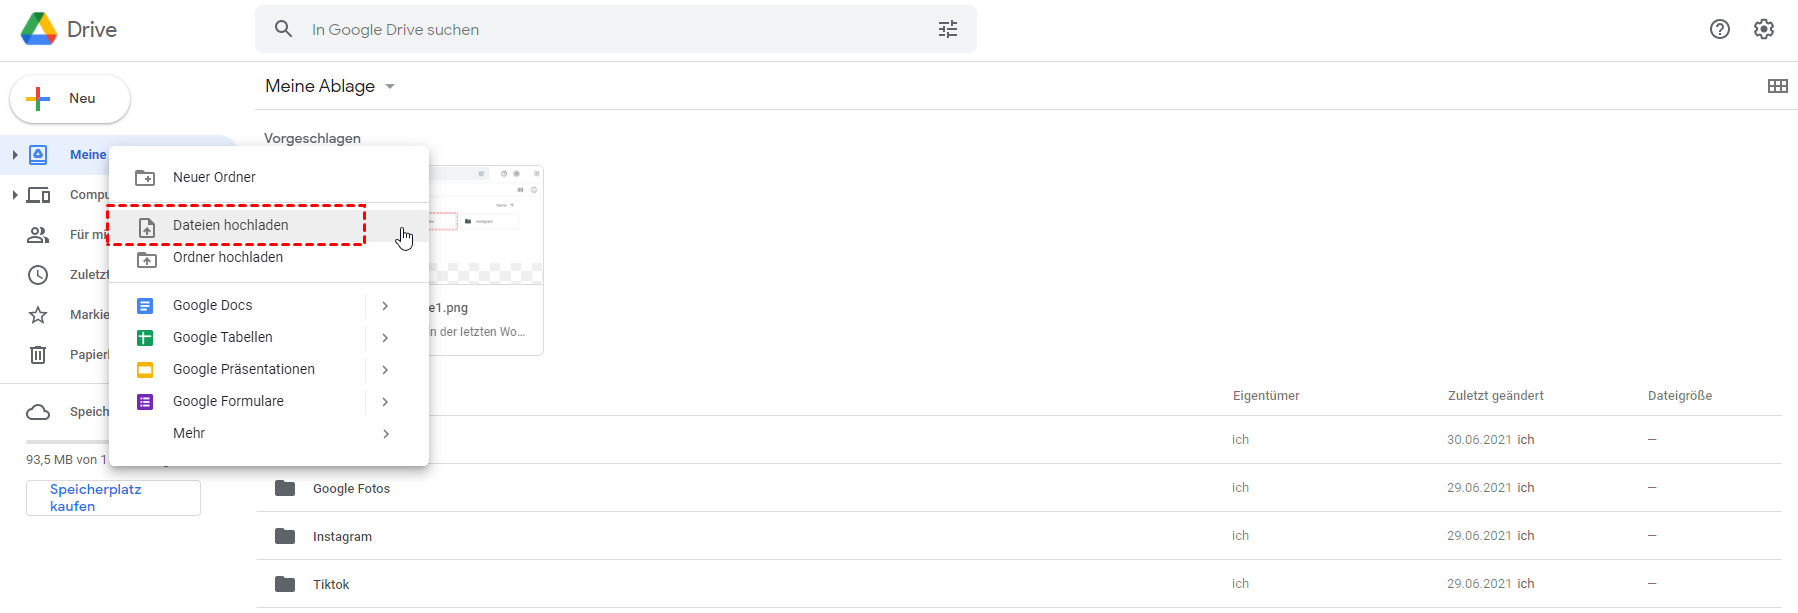Click the Google Drive logo

click(40, 30)
